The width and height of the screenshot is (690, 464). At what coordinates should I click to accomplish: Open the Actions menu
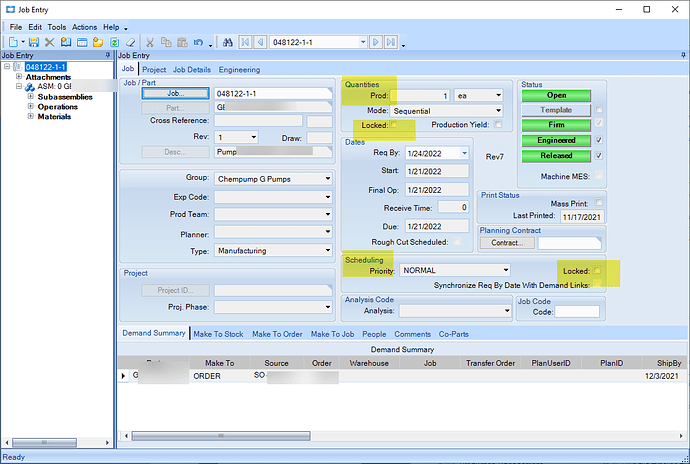pos(84,27)
